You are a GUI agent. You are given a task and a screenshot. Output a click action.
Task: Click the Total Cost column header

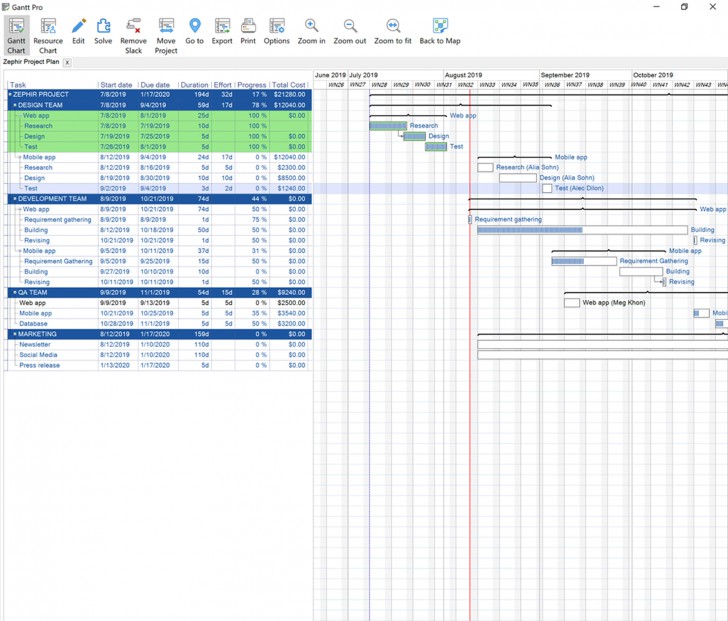point(288,85)
